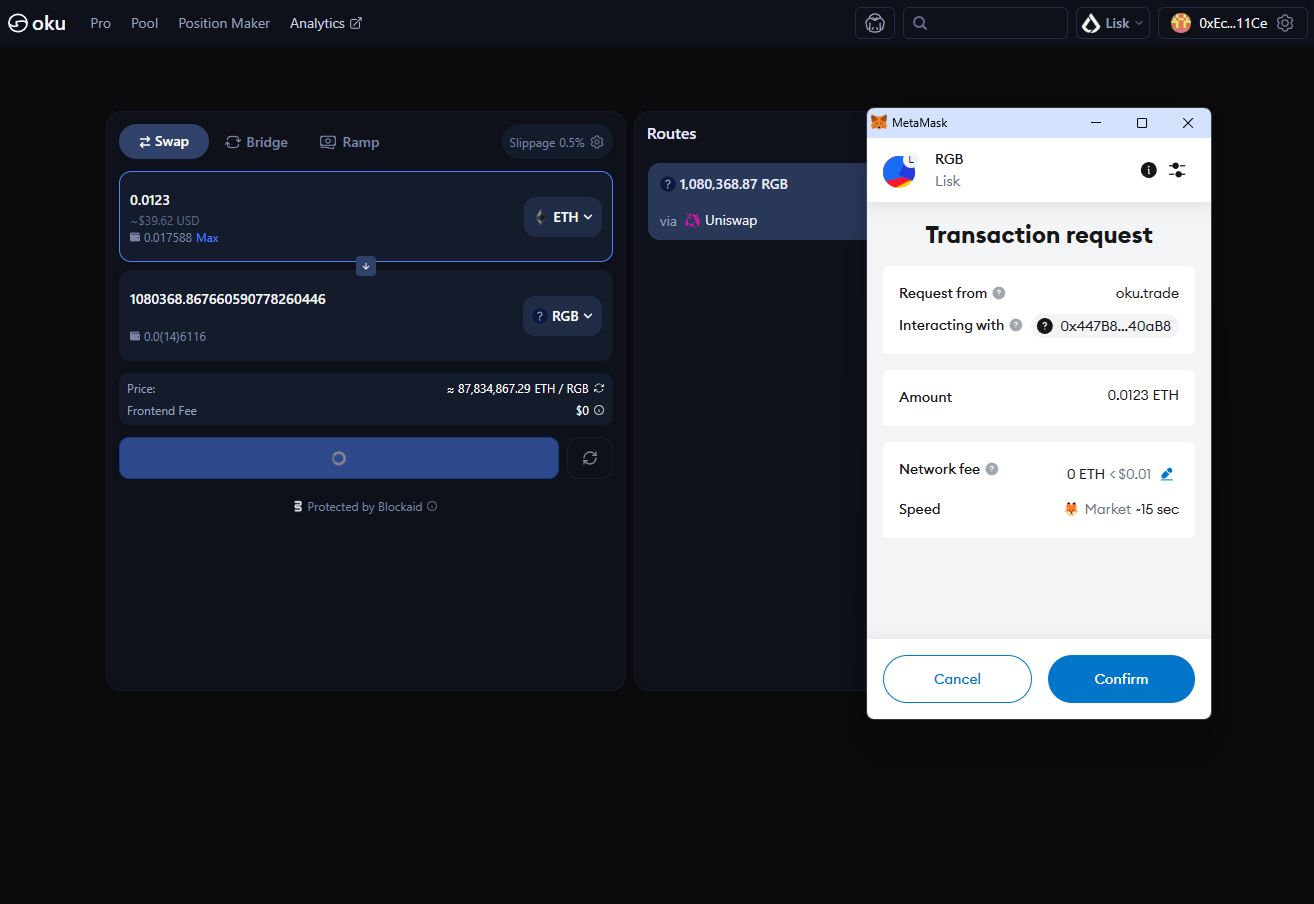Swap token direction arrow
1314x904 pixels.
click(366, 266)
